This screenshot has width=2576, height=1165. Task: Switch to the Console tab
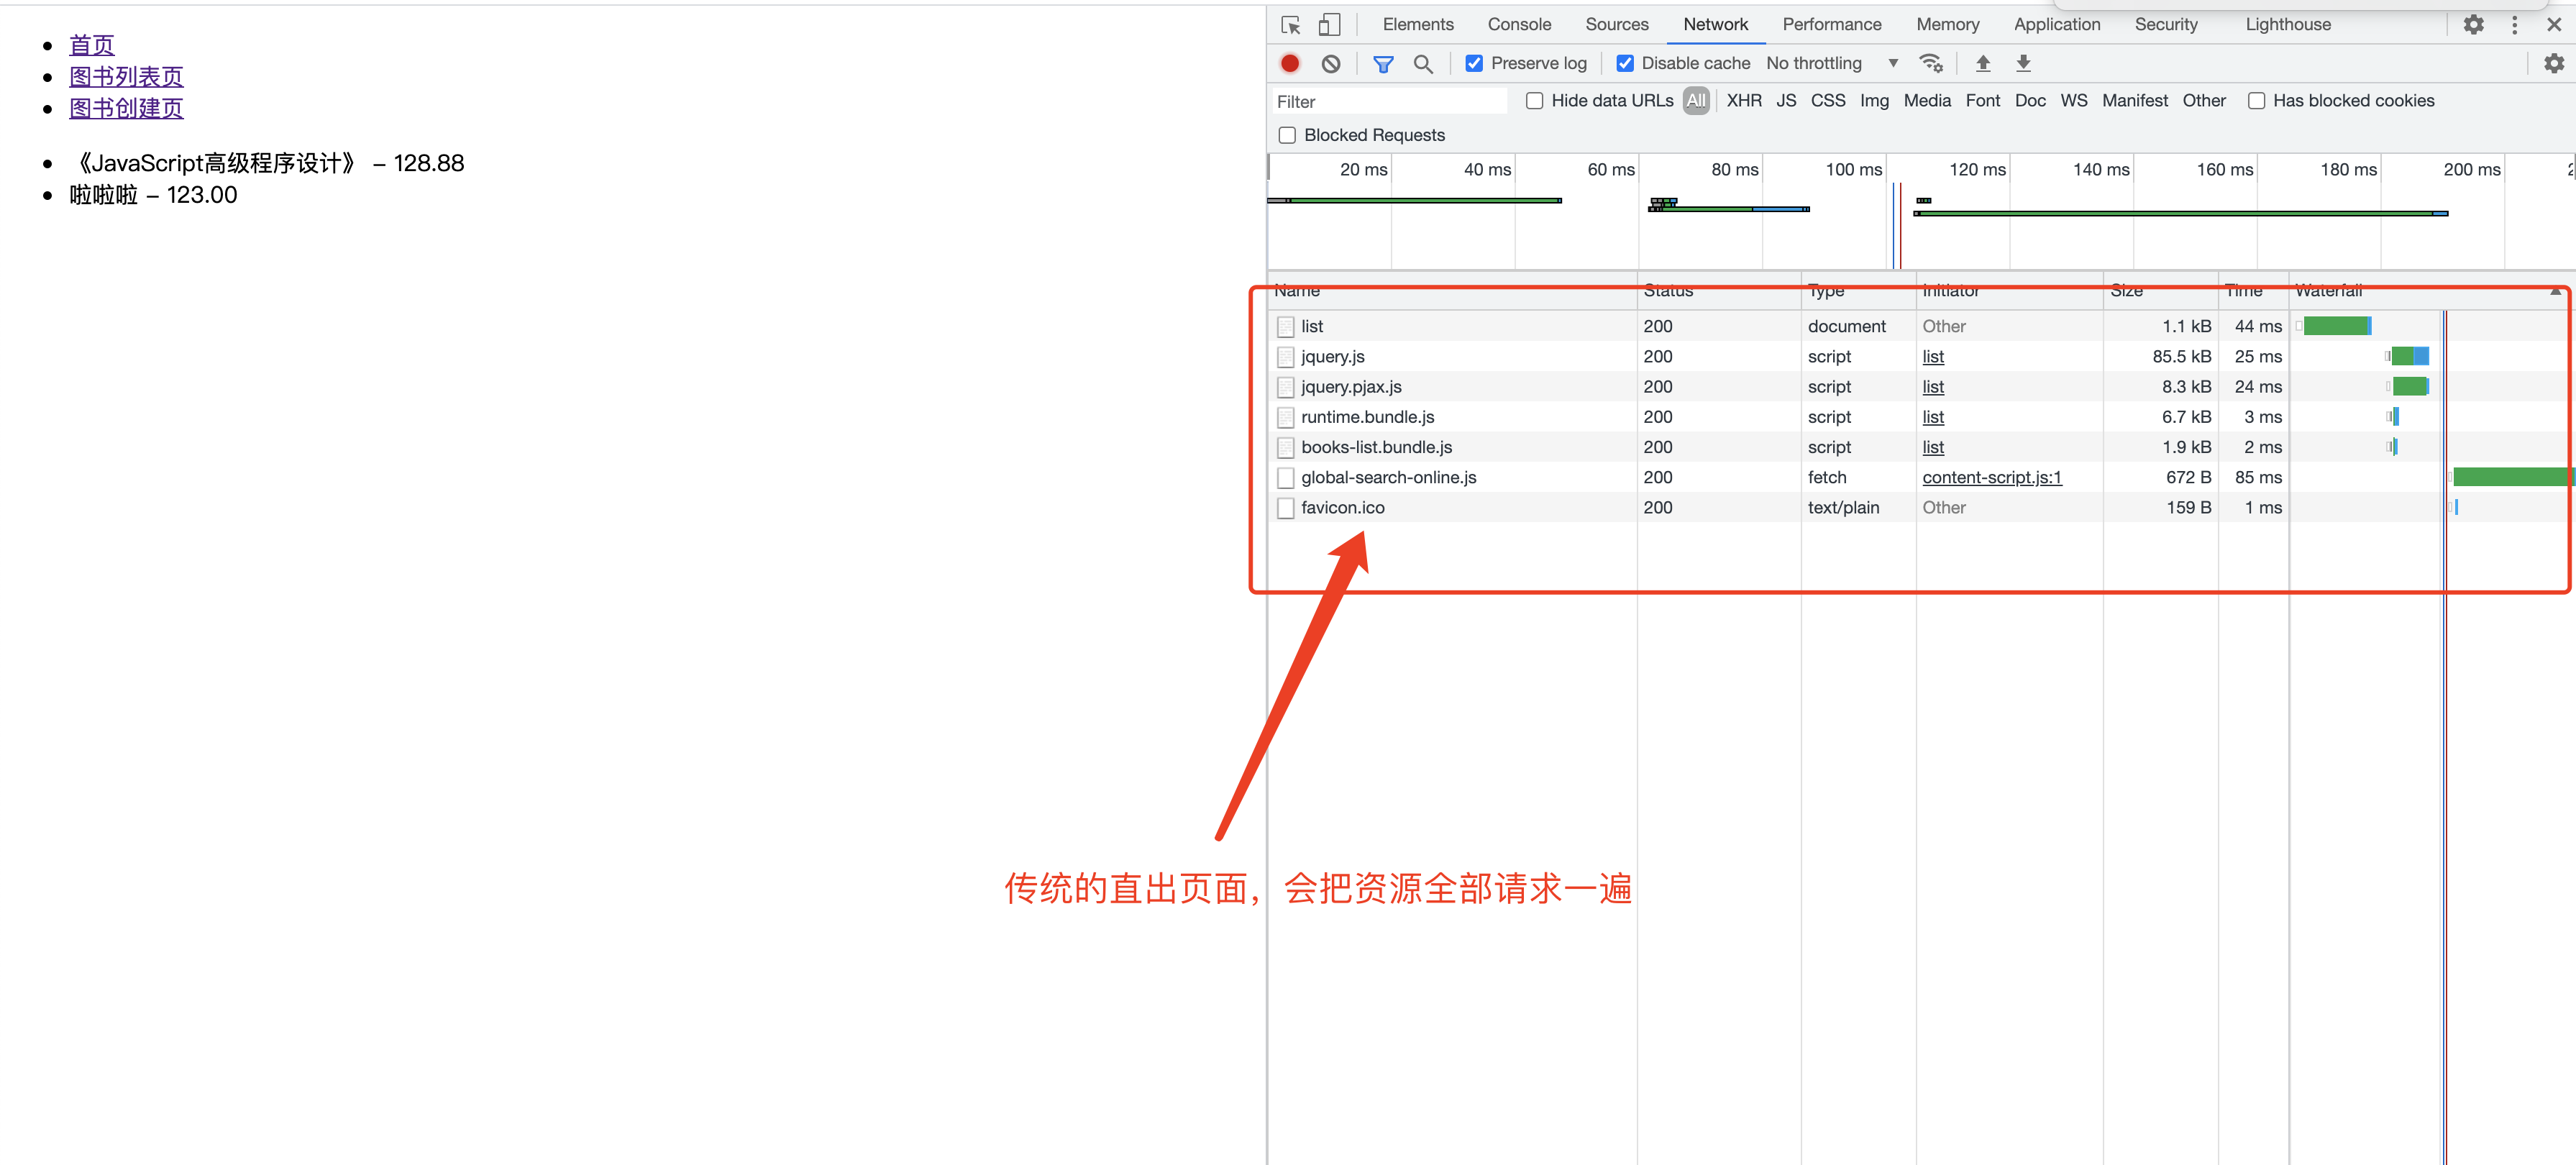1519,24
